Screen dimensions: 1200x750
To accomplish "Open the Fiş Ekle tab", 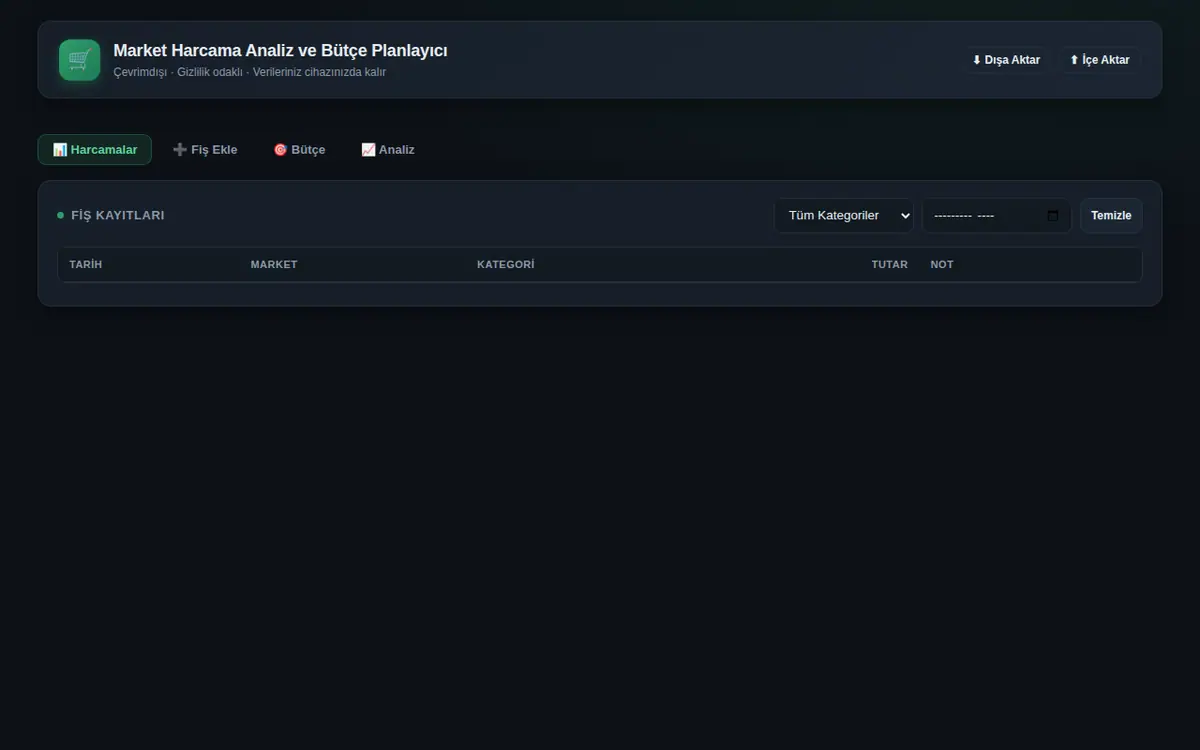I will click(205, 150).
